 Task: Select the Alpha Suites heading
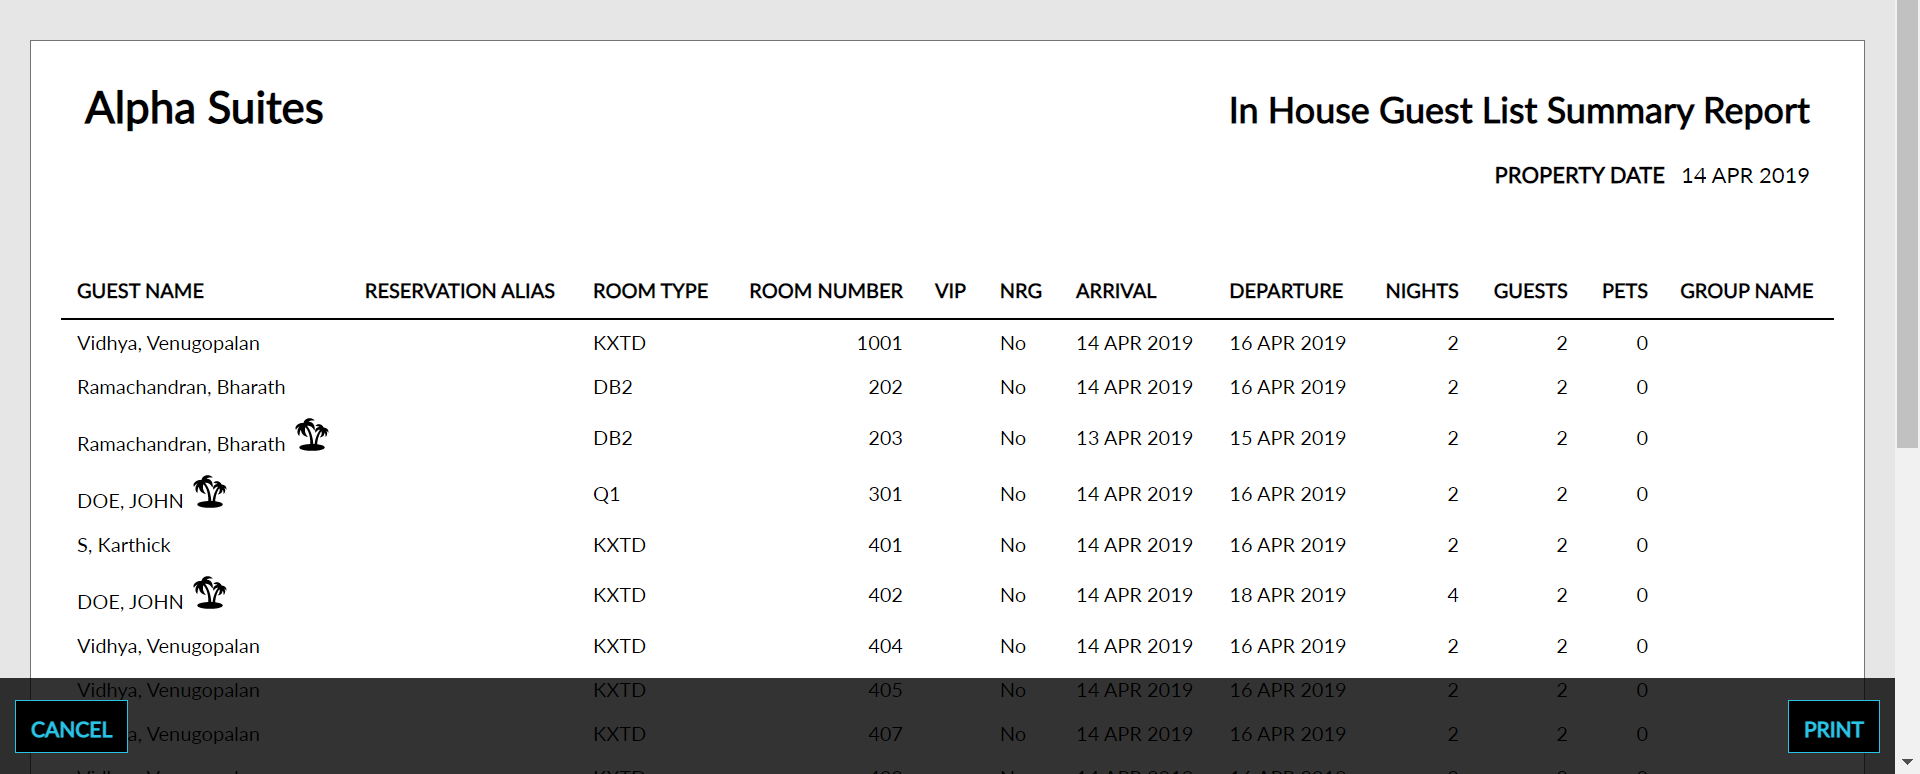pyautogui.click(x=204, y=108)
